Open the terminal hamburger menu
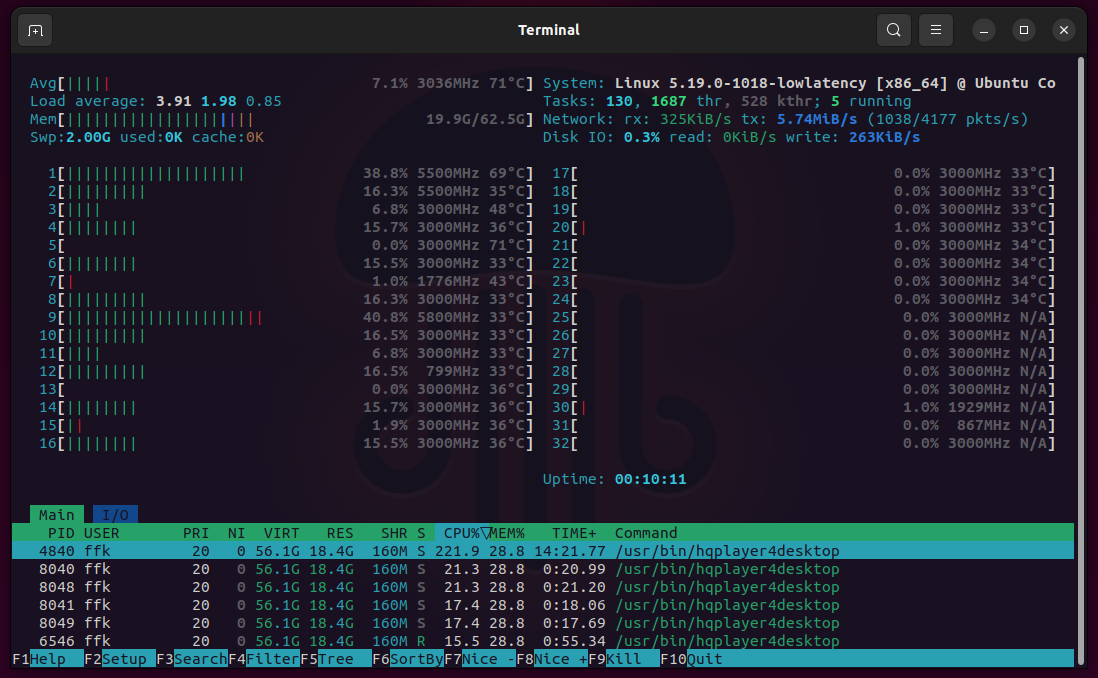The height and width of the screenshot is (678, 1098). tap(935, 30)
